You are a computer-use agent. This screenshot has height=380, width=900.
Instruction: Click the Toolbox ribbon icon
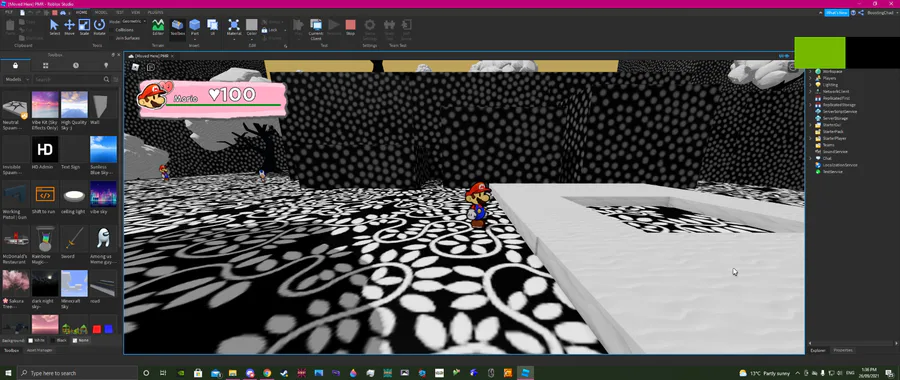[177, 27]
